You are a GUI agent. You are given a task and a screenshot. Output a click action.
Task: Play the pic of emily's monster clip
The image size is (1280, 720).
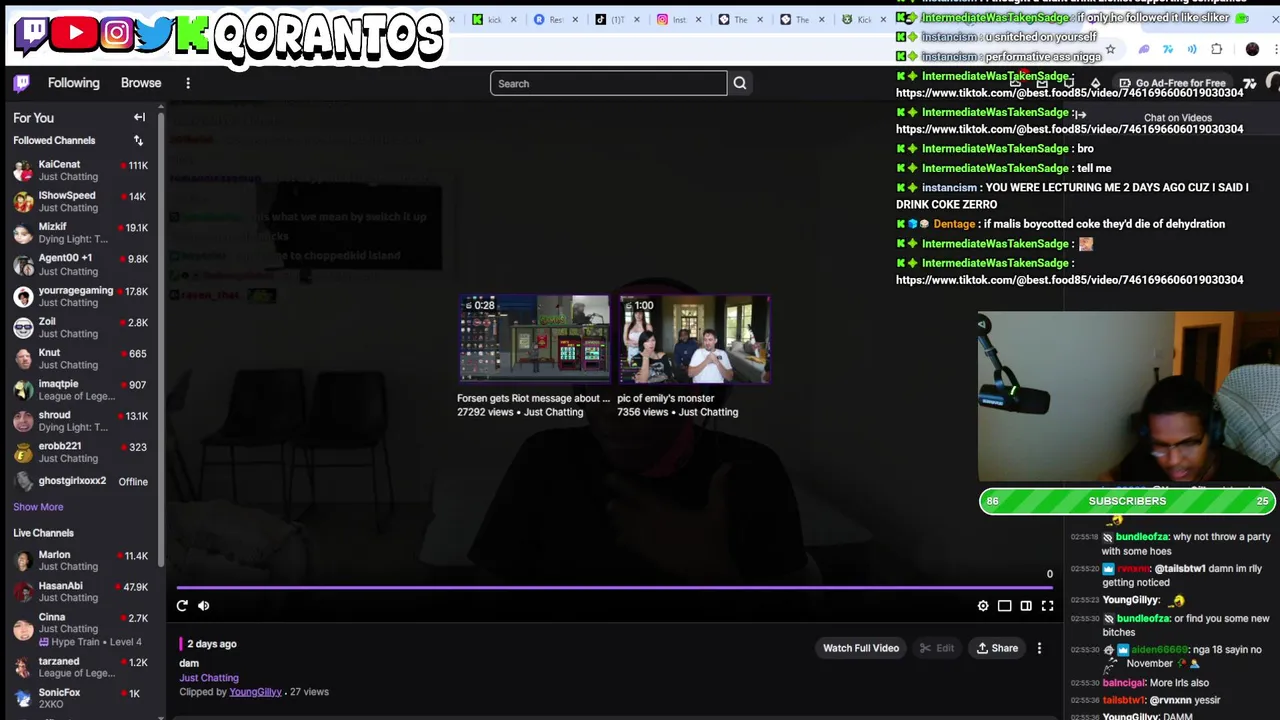[694, 339]
